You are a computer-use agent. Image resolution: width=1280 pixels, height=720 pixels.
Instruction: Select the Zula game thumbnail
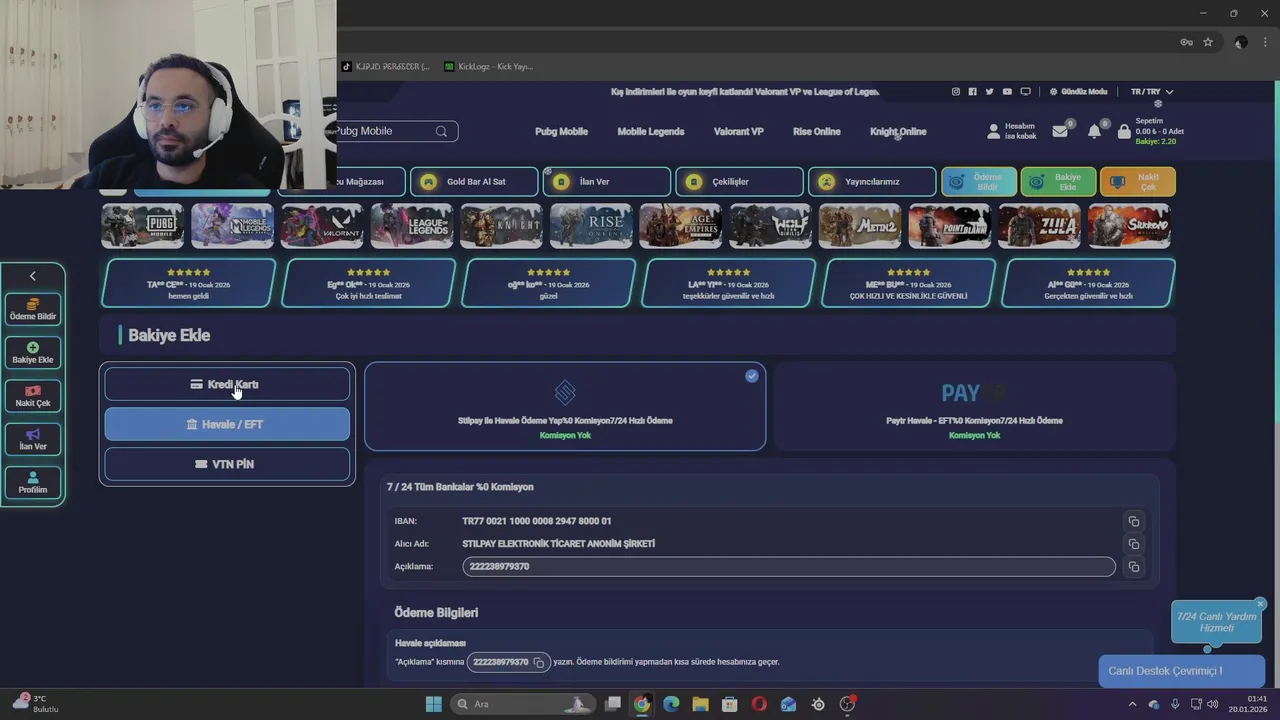click(1039, 226)
